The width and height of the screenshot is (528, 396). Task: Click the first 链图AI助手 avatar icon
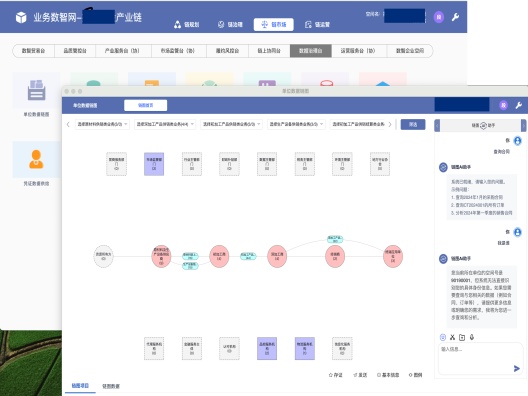pyautogui.click(x=443, y=167)
